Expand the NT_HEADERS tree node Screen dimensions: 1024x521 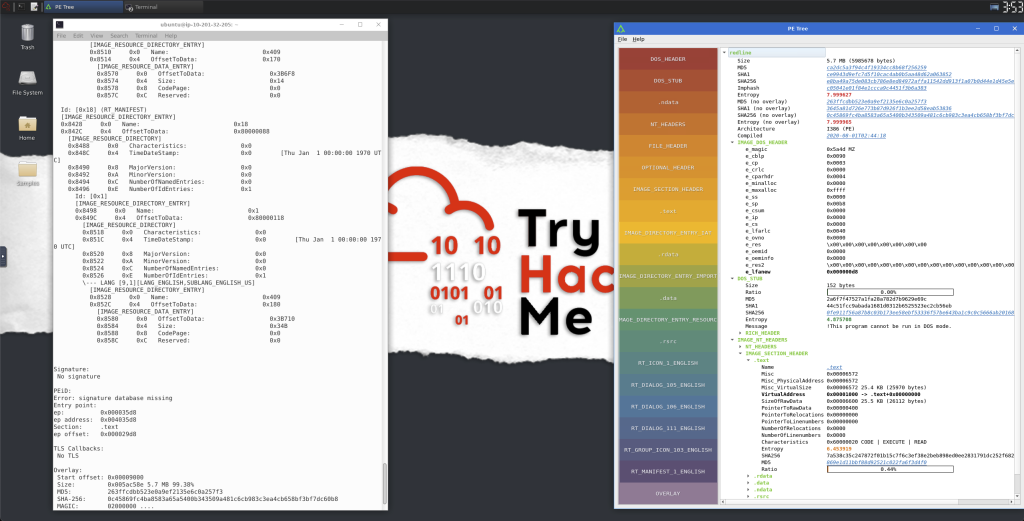point(740,347)
